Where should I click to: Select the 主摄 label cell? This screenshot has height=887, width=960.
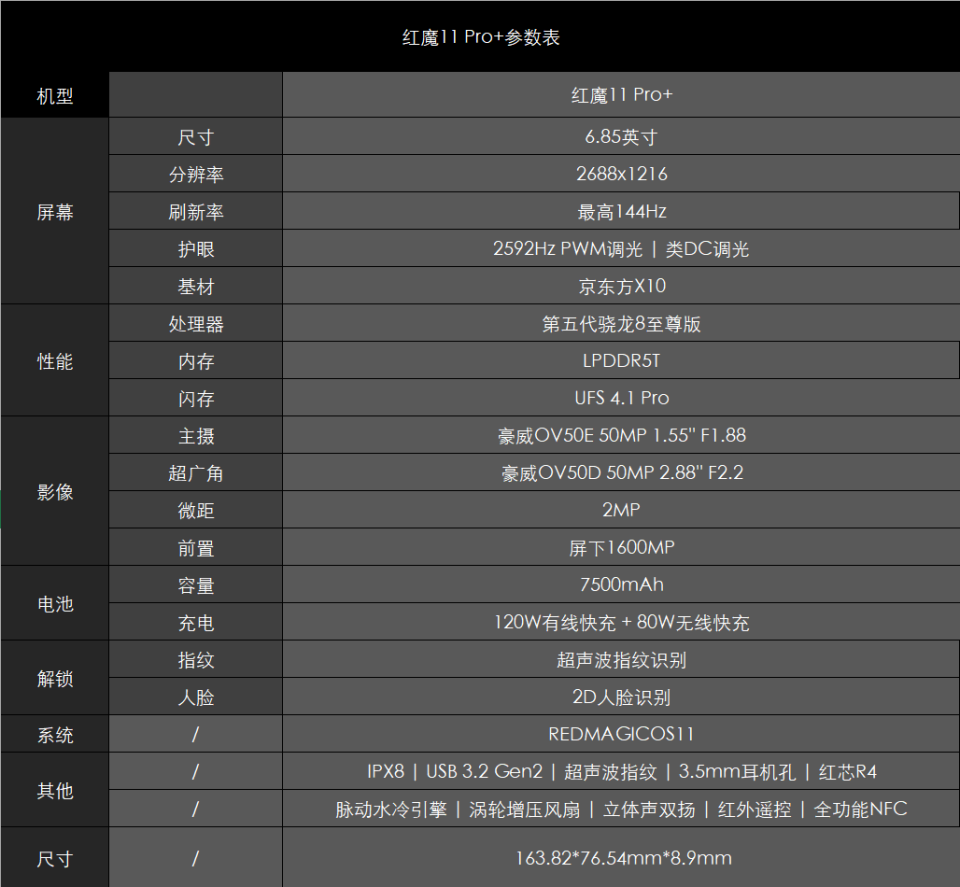coord(196,435)
